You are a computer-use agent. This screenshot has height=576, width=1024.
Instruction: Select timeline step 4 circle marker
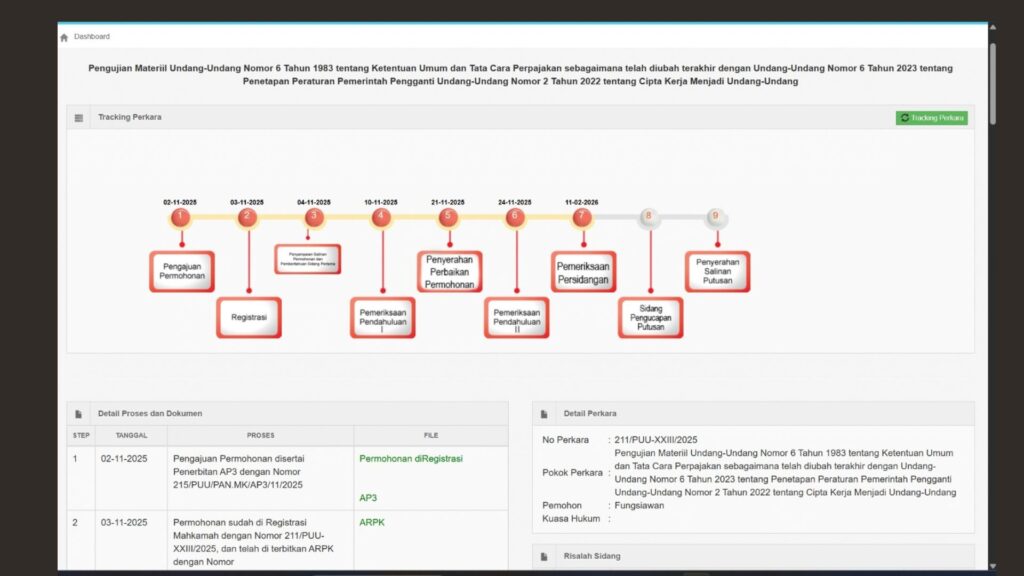click(381, 217)
